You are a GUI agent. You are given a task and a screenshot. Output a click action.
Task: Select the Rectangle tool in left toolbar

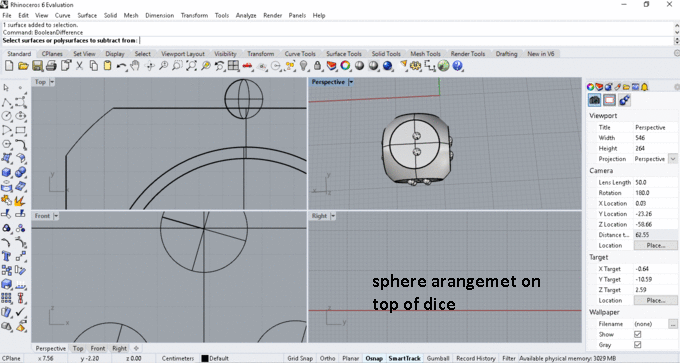[x=20, y=130]
